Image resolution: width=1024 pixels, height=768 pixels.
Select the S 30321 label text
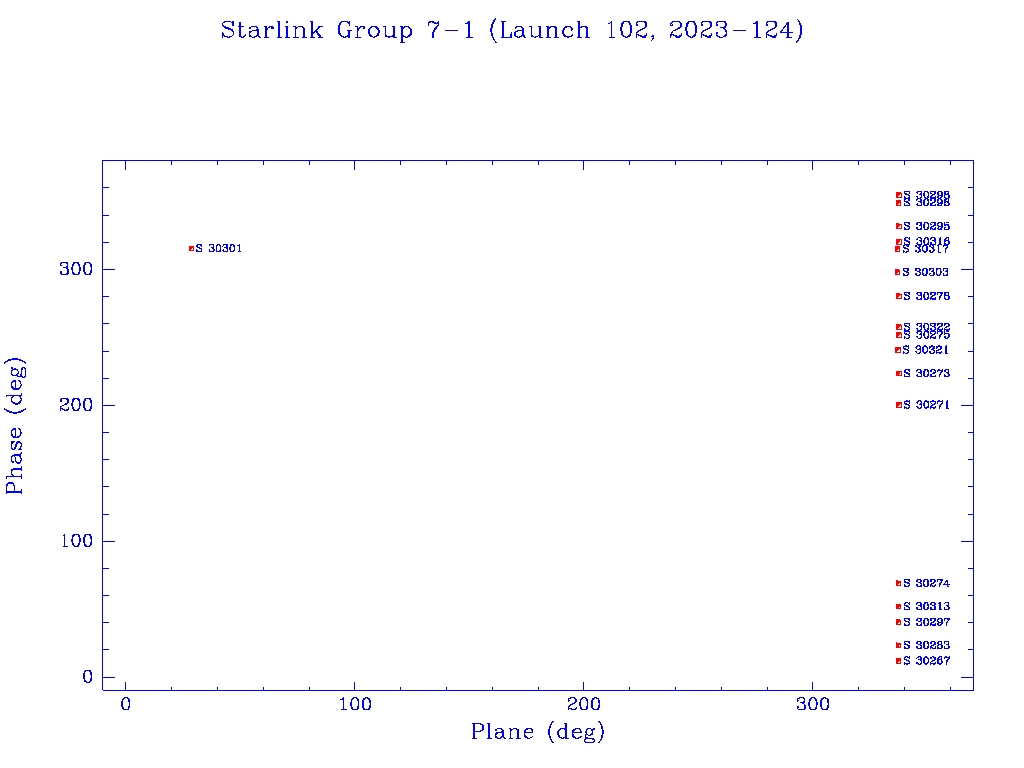point(925,350)
